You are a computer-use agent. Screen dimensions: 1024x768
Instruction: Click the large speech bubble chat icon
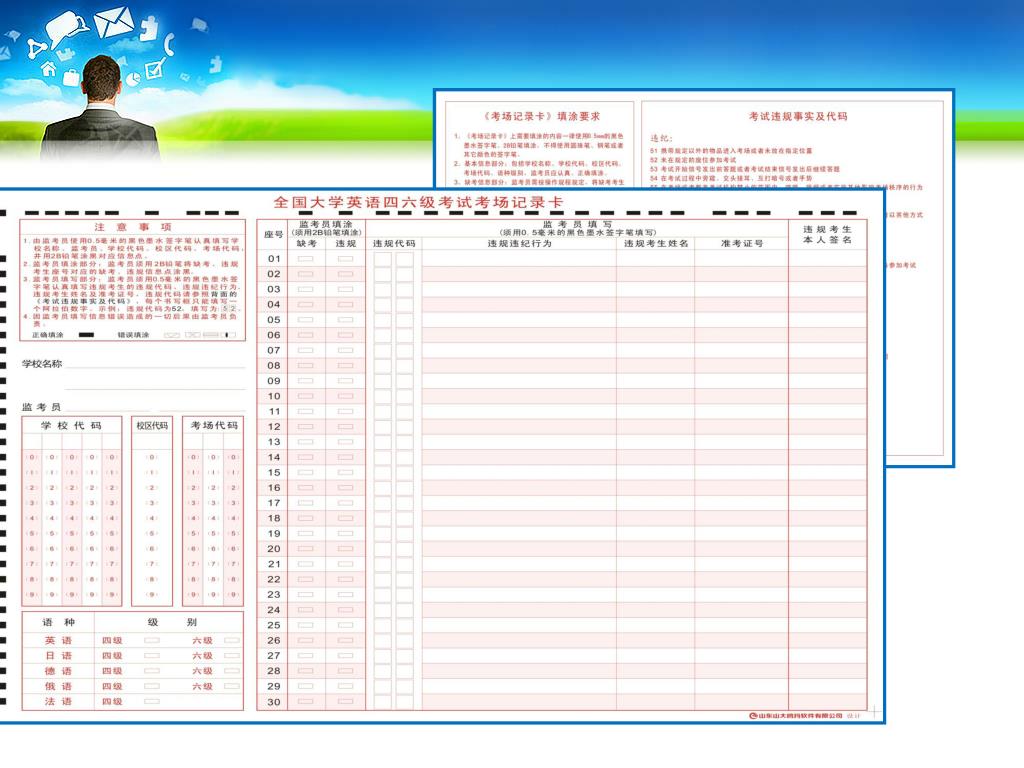[x=67, y=30]
